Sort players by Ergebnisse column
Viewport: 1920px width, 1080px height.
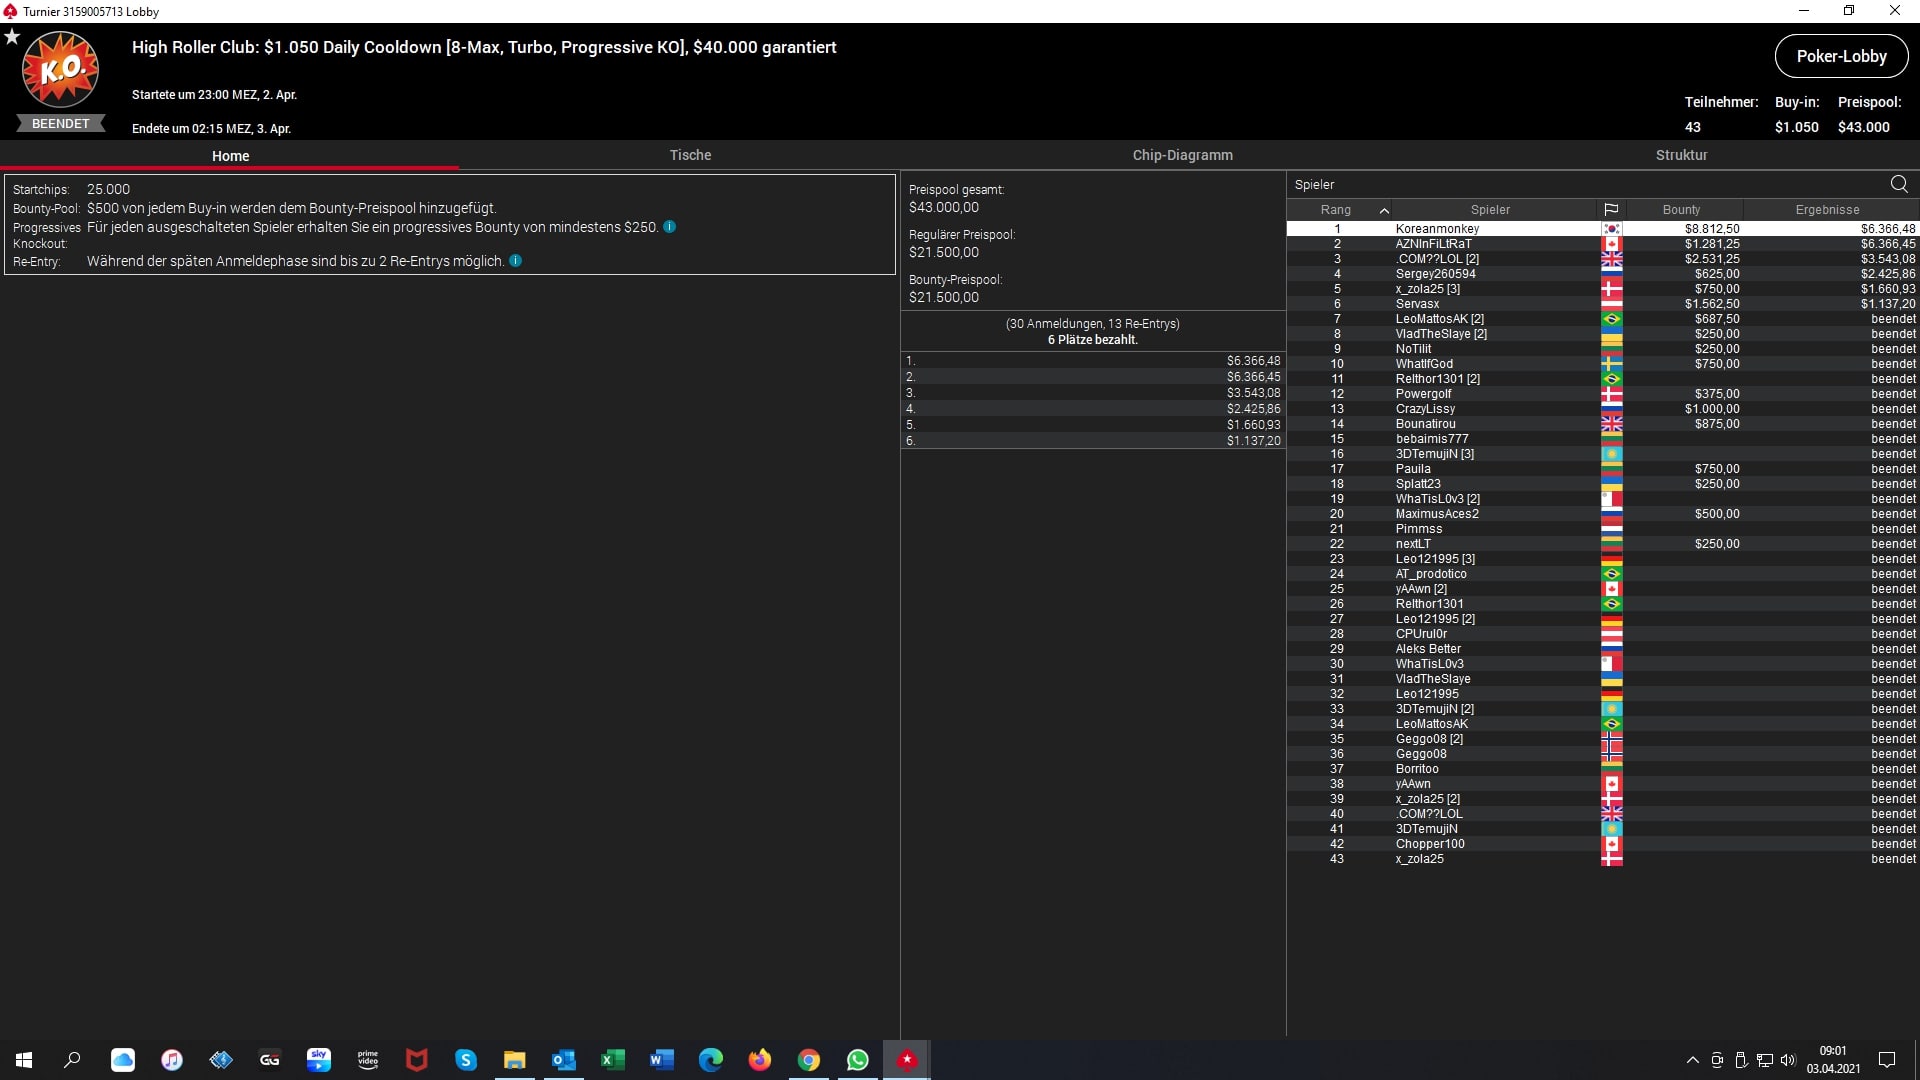coord(1827,210)
